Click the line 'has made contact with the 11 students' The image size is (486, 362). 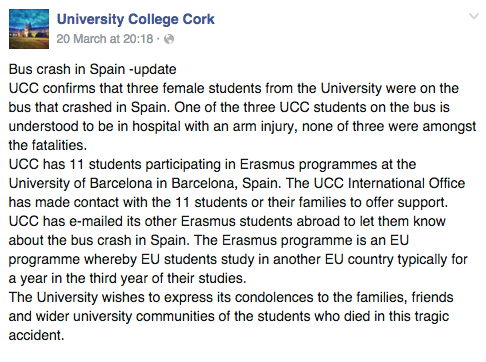[x=228, y=202]
